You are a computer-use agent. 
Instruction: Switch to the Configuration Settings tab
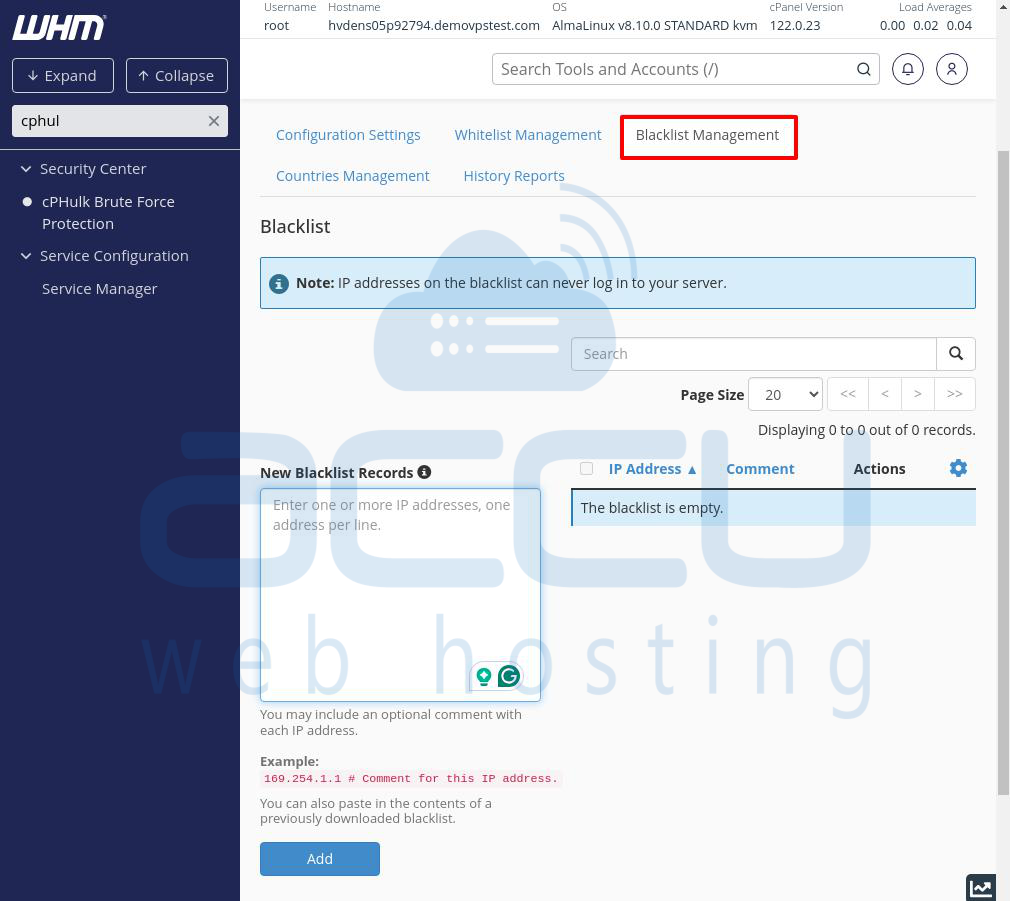[348, 135]
